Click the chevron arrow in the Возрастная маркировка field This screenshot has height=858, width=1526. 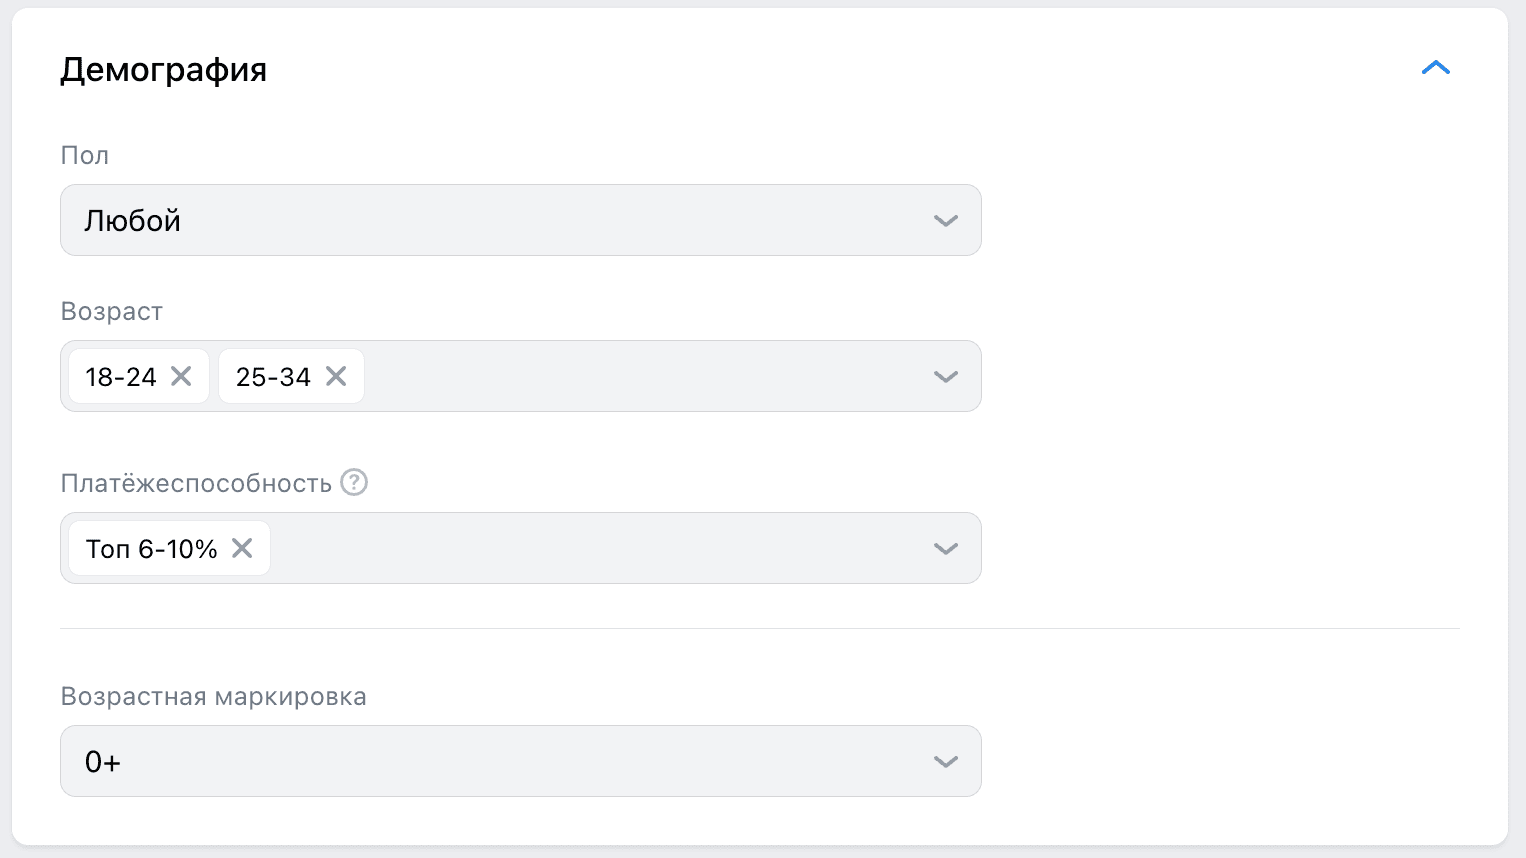945,761
